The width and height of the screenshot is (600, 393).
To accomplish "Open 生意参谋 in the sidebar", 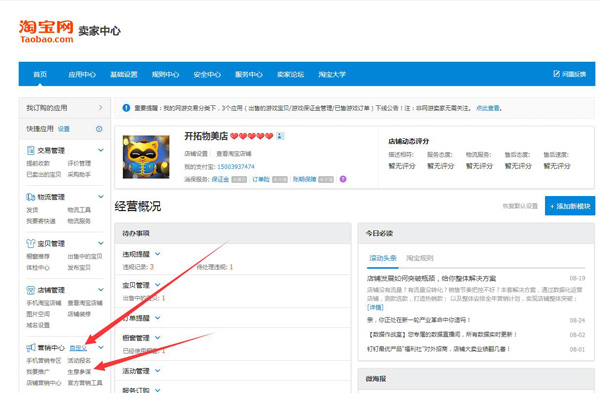I will 79,372.
